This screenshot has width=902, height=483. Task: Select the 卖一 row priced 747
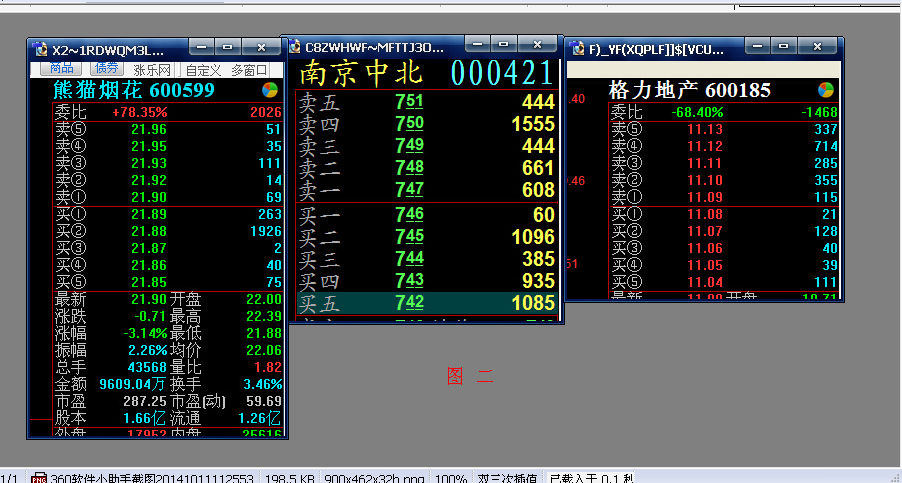[x=426, y=190]
